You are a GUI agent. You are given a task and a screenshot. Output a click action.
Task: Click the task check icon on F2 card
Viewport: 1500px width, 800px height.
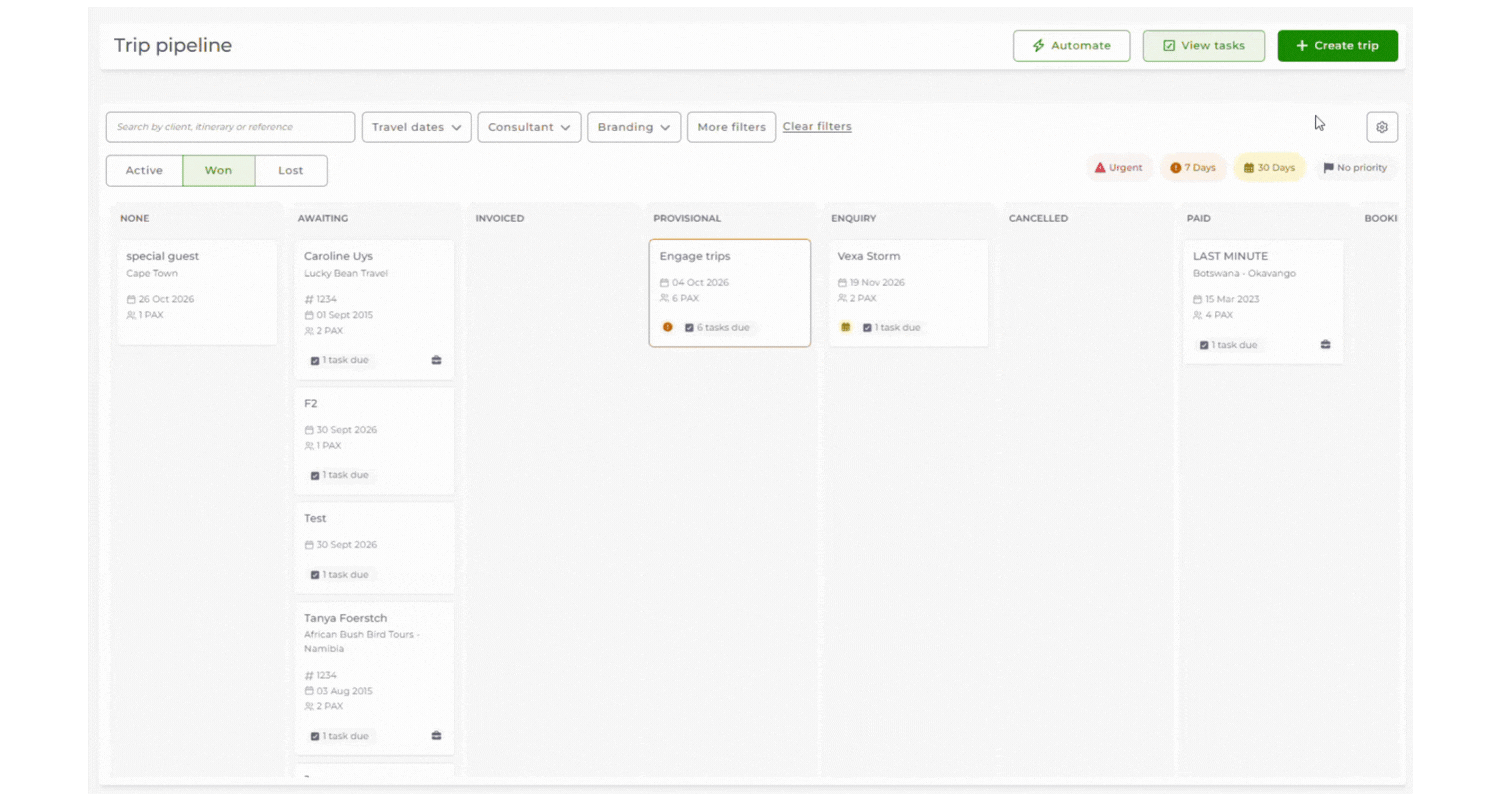pyautogui.click(x=314, y=475)
